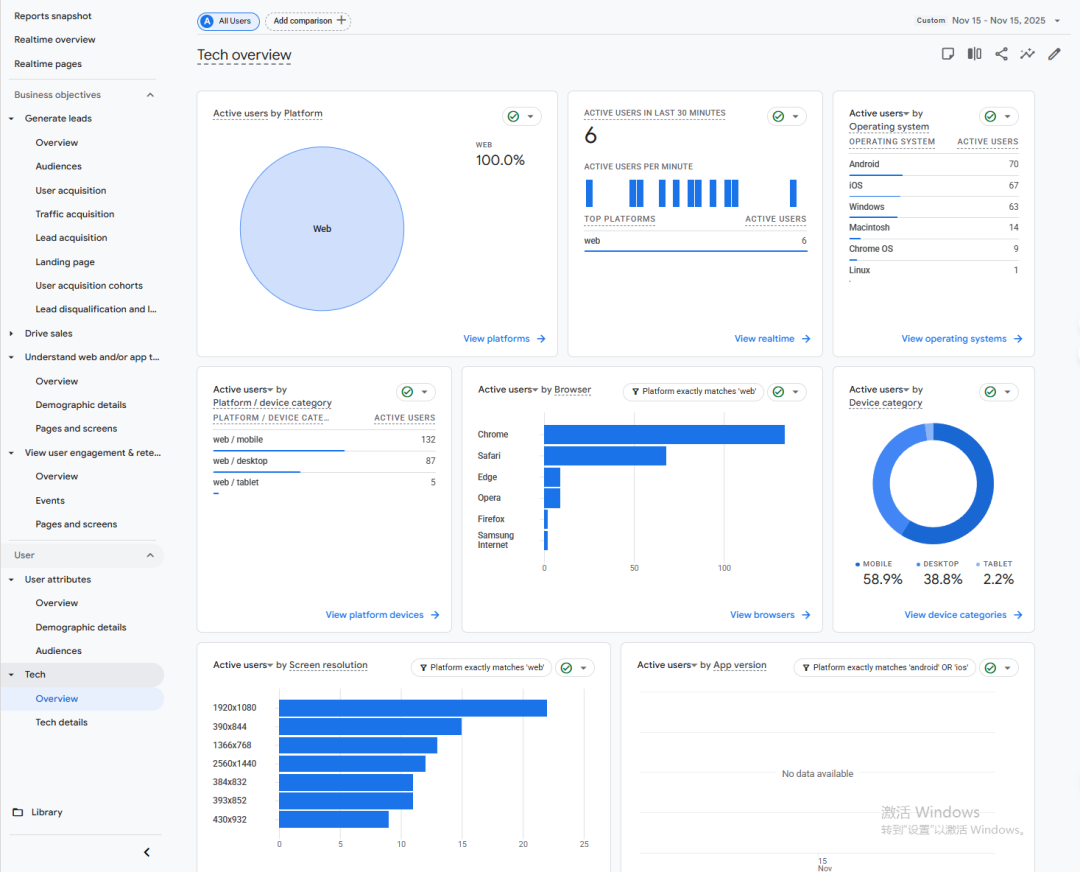This screenshot has width=1080, height=872.
Task: Open the Insights sparkline icon
Action: click(1027, 54)
